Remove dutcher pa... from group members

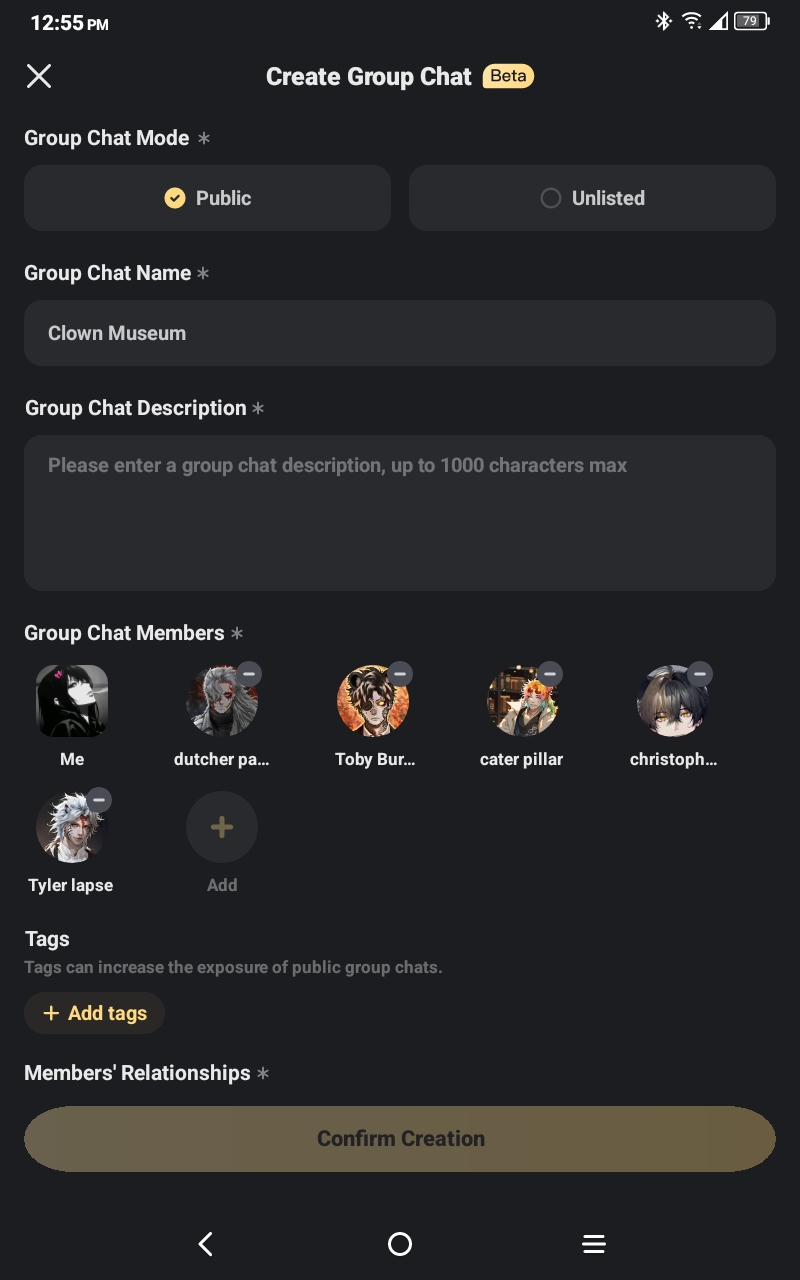coord(249,674)
